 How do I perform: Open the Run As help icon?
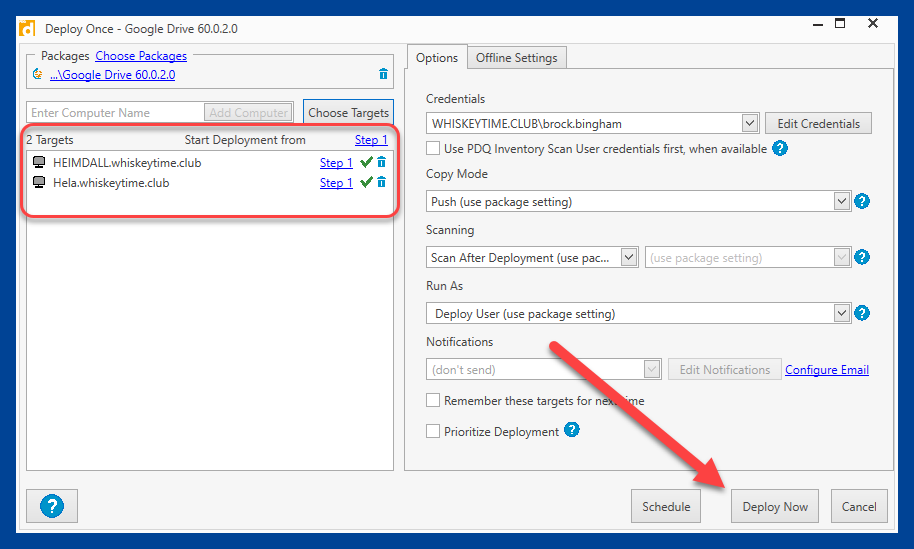tap(862, 314)
